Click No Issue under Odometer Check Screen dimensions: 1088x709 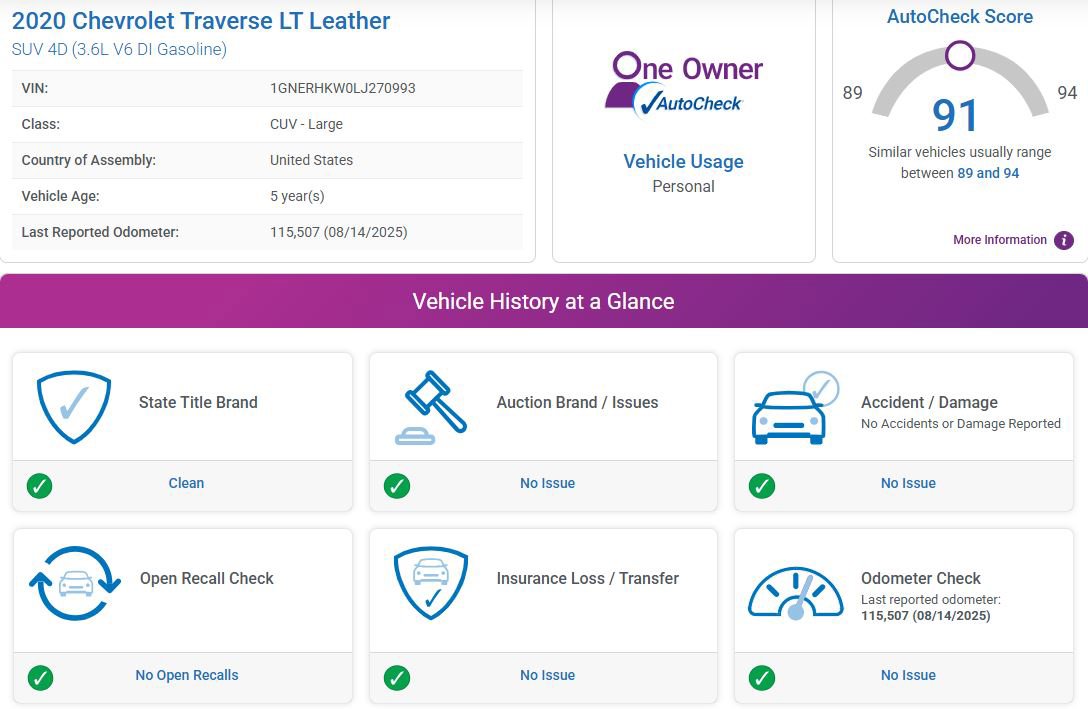pyautogui.click(x=908, y=675)
